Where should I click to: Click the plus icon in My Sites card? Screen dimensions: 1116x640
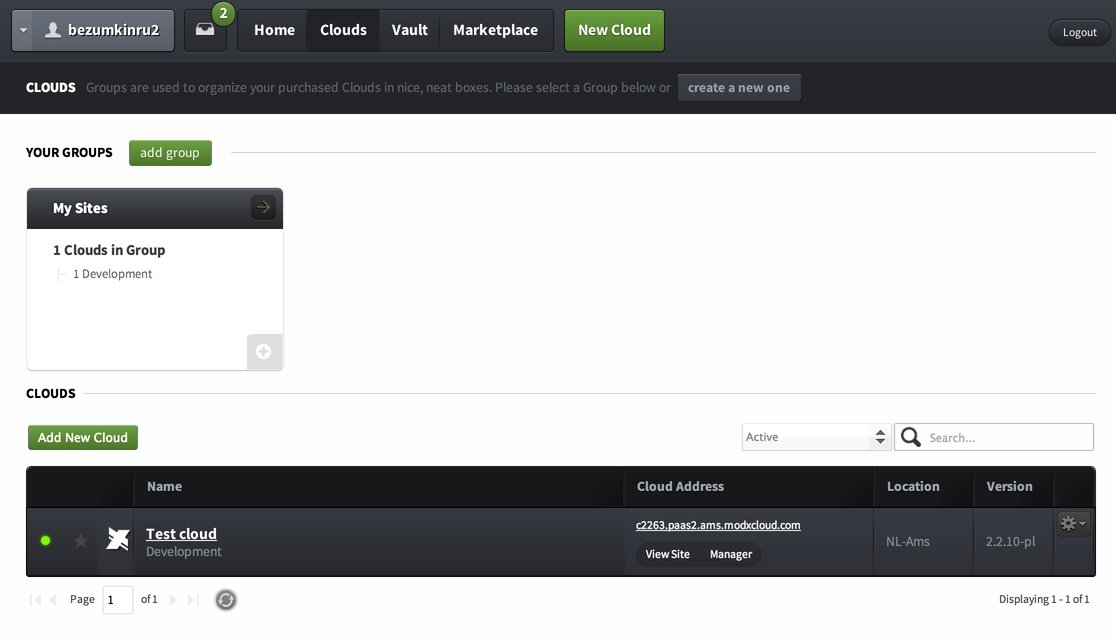click(x=264, y=352)
